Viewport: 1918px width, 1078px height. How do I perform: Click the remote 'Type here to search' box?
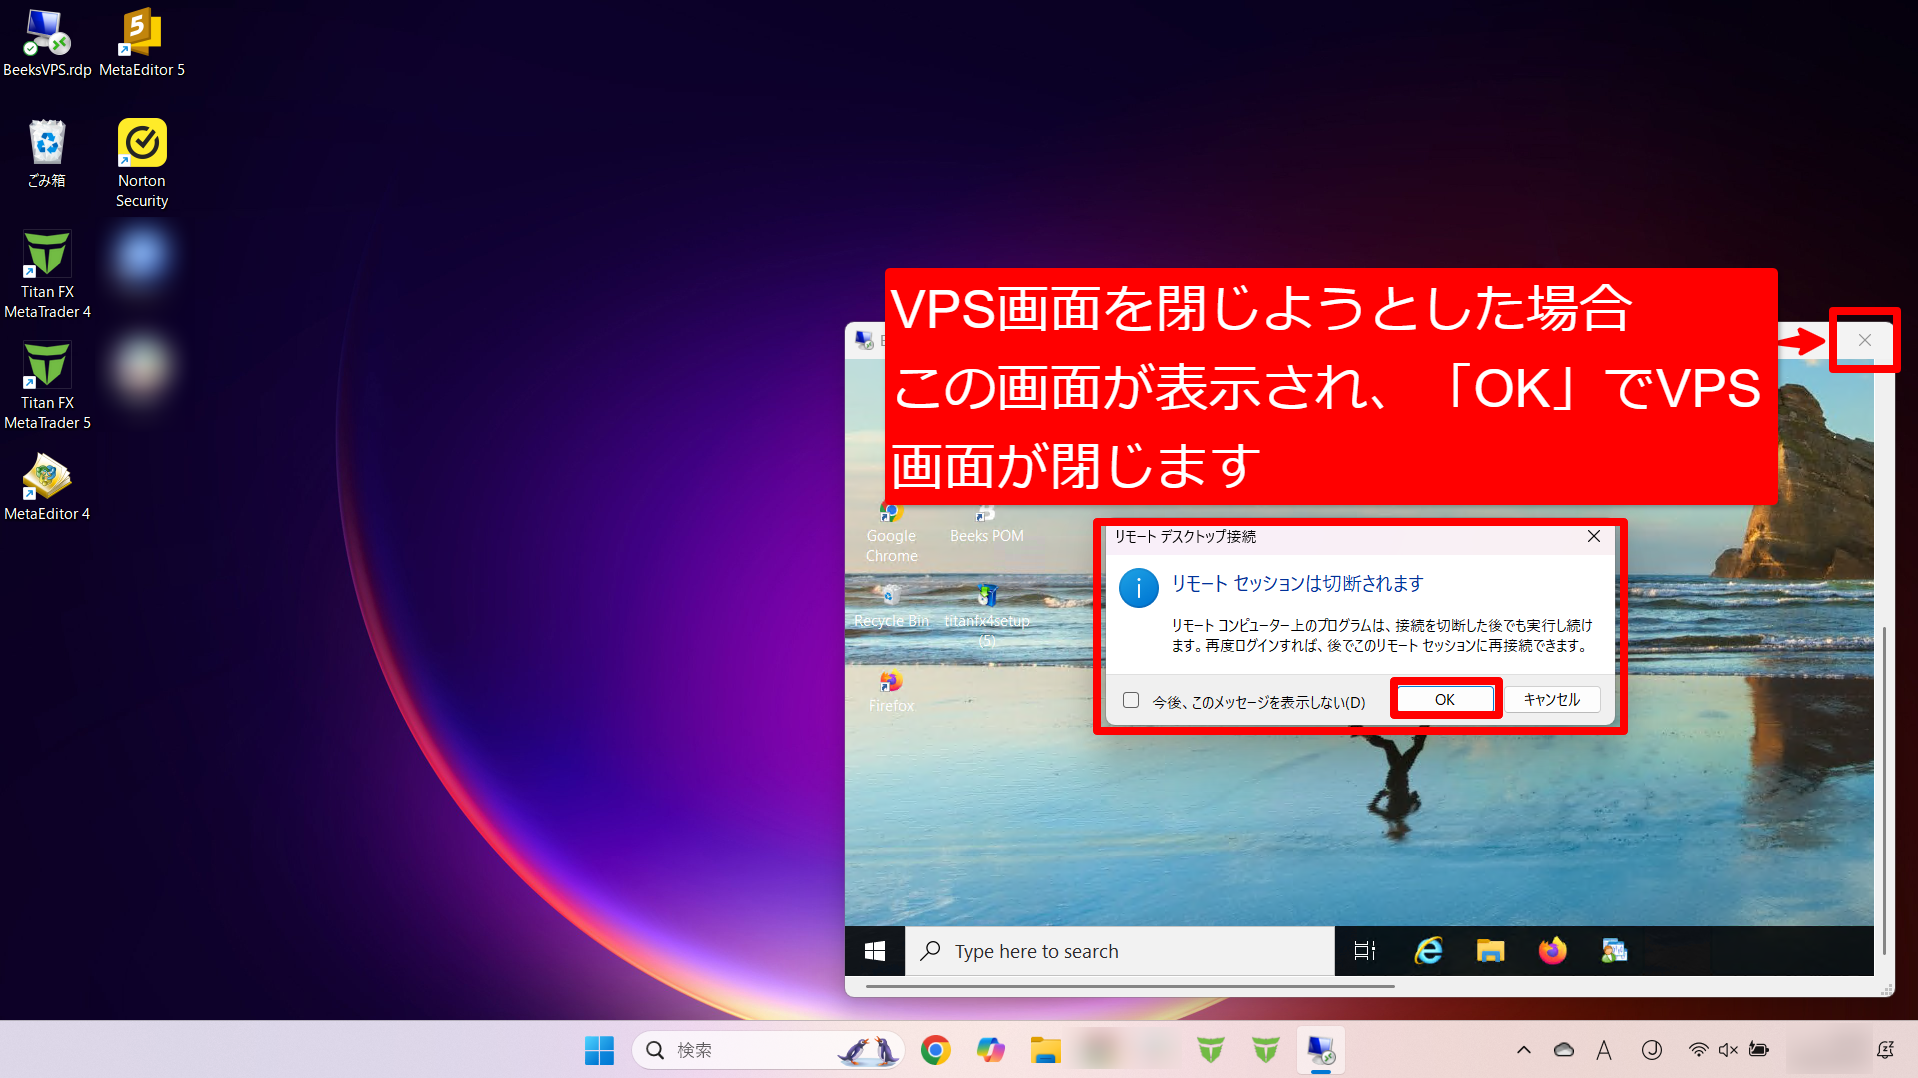(1120, 951)
